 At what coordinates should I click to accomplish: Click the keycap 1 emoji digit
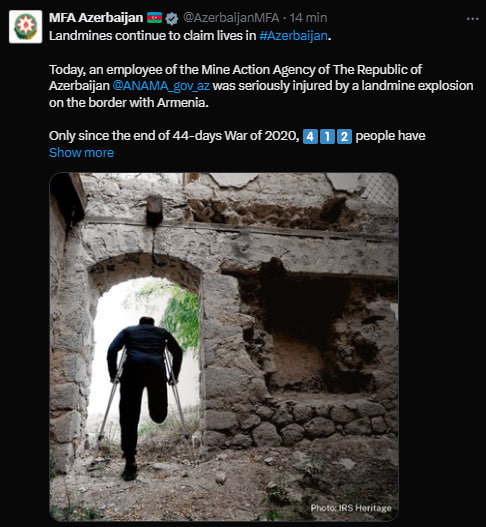point(327,136)
